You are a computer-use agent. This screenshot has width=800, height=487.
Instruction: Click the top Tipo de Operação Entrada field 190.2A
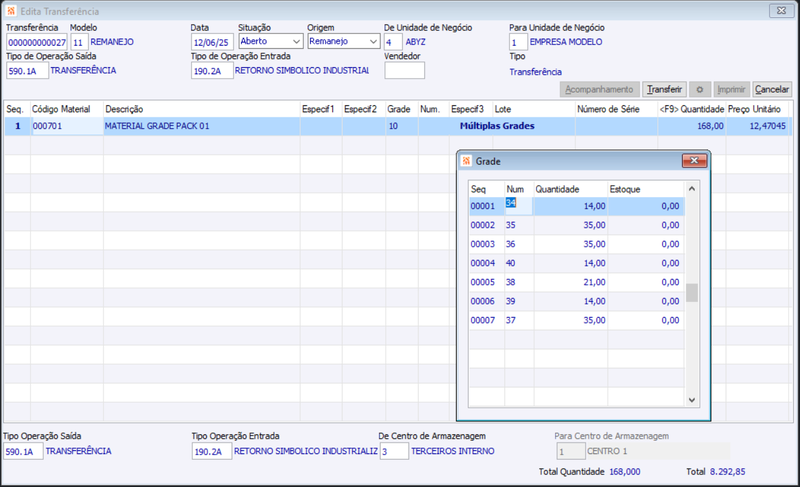212,71
